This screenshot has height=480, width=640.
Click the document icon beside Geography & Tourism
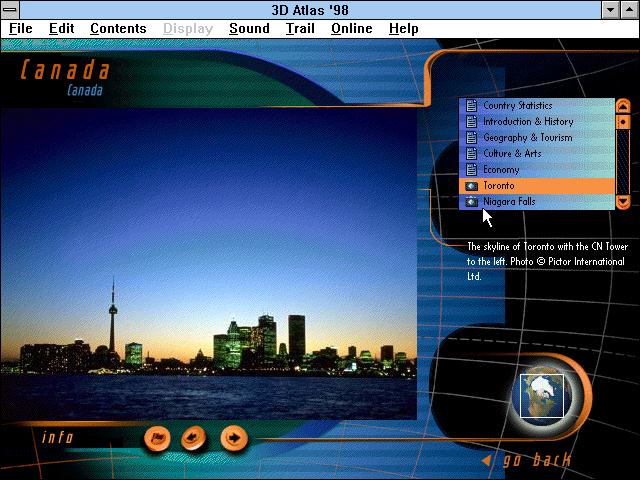pos(471,137)
